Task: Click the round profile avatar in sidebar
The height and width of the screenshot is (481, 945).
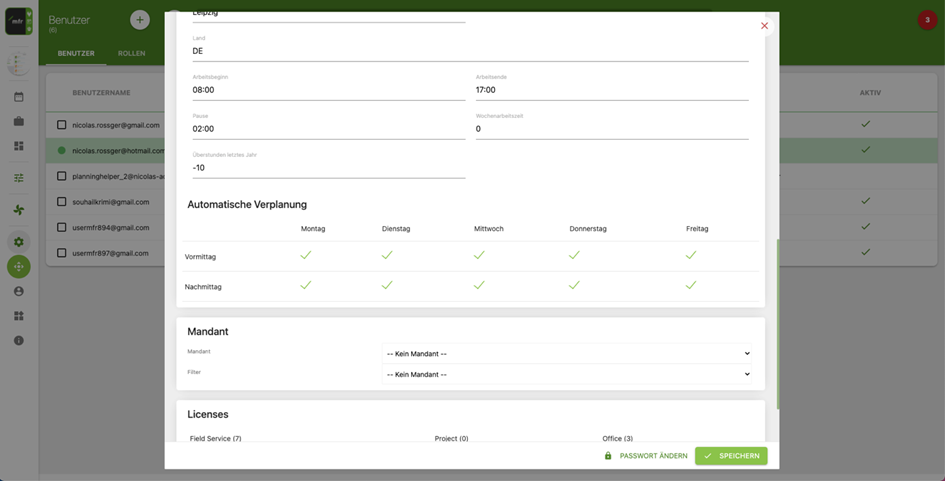Action: (19, 63)
